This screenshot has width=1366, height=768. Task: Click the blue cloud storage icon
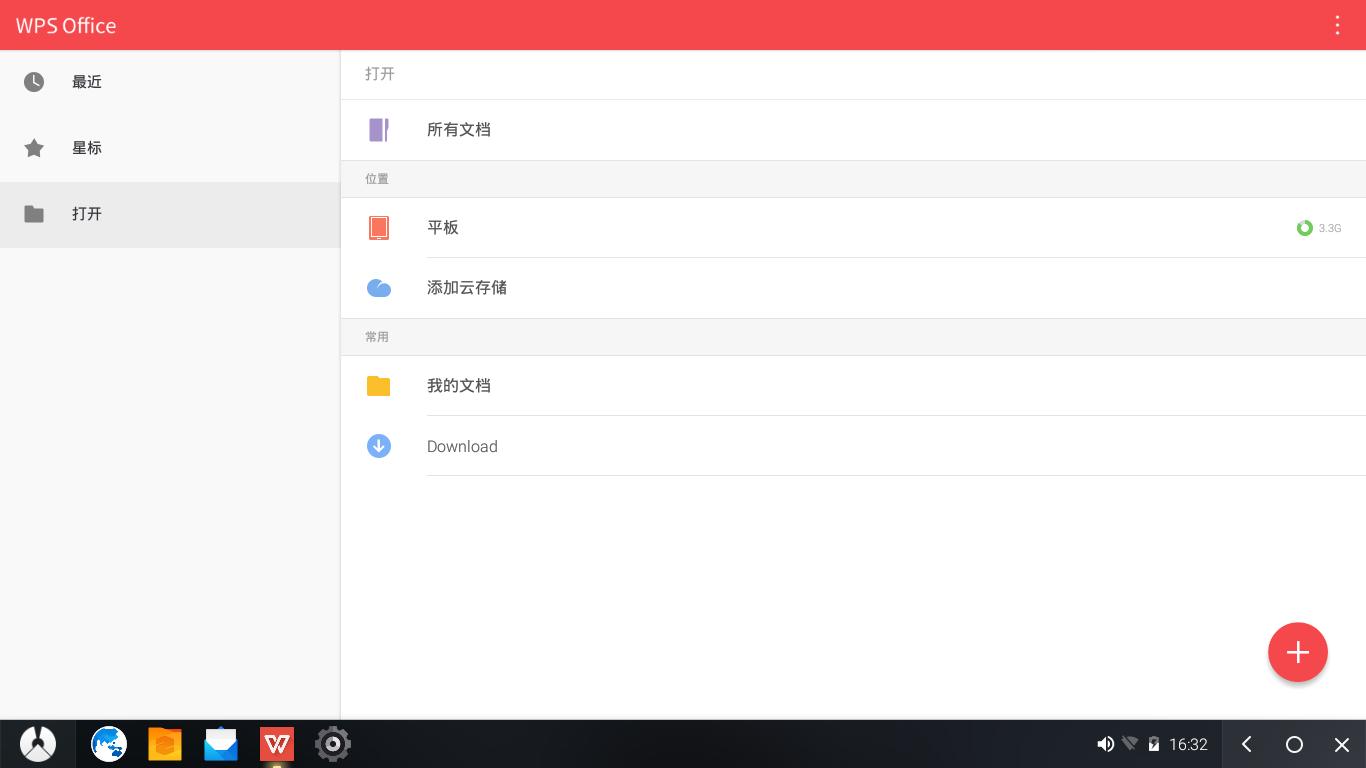tap(379, 288)
